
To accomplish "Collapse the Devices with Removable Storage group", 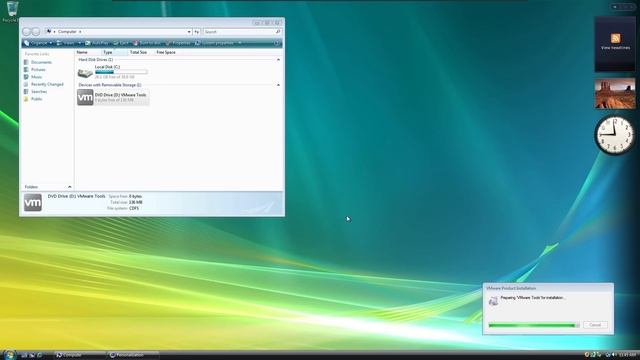I will point(278,85).
